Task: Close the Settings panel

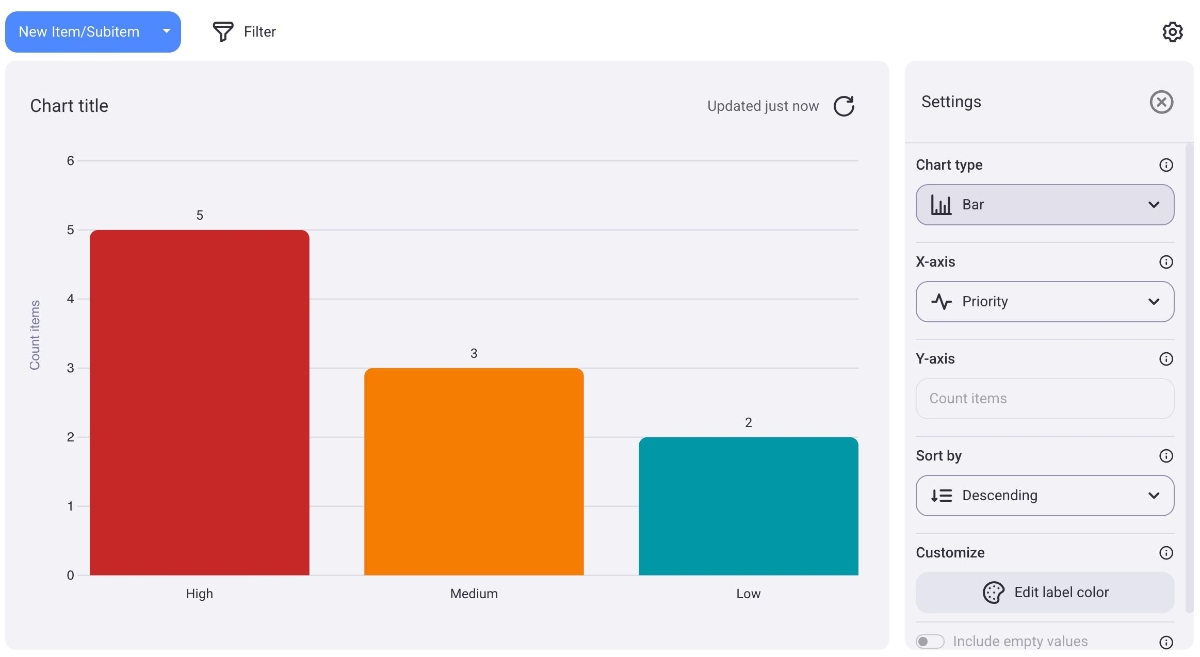Action: (1160, 102)
